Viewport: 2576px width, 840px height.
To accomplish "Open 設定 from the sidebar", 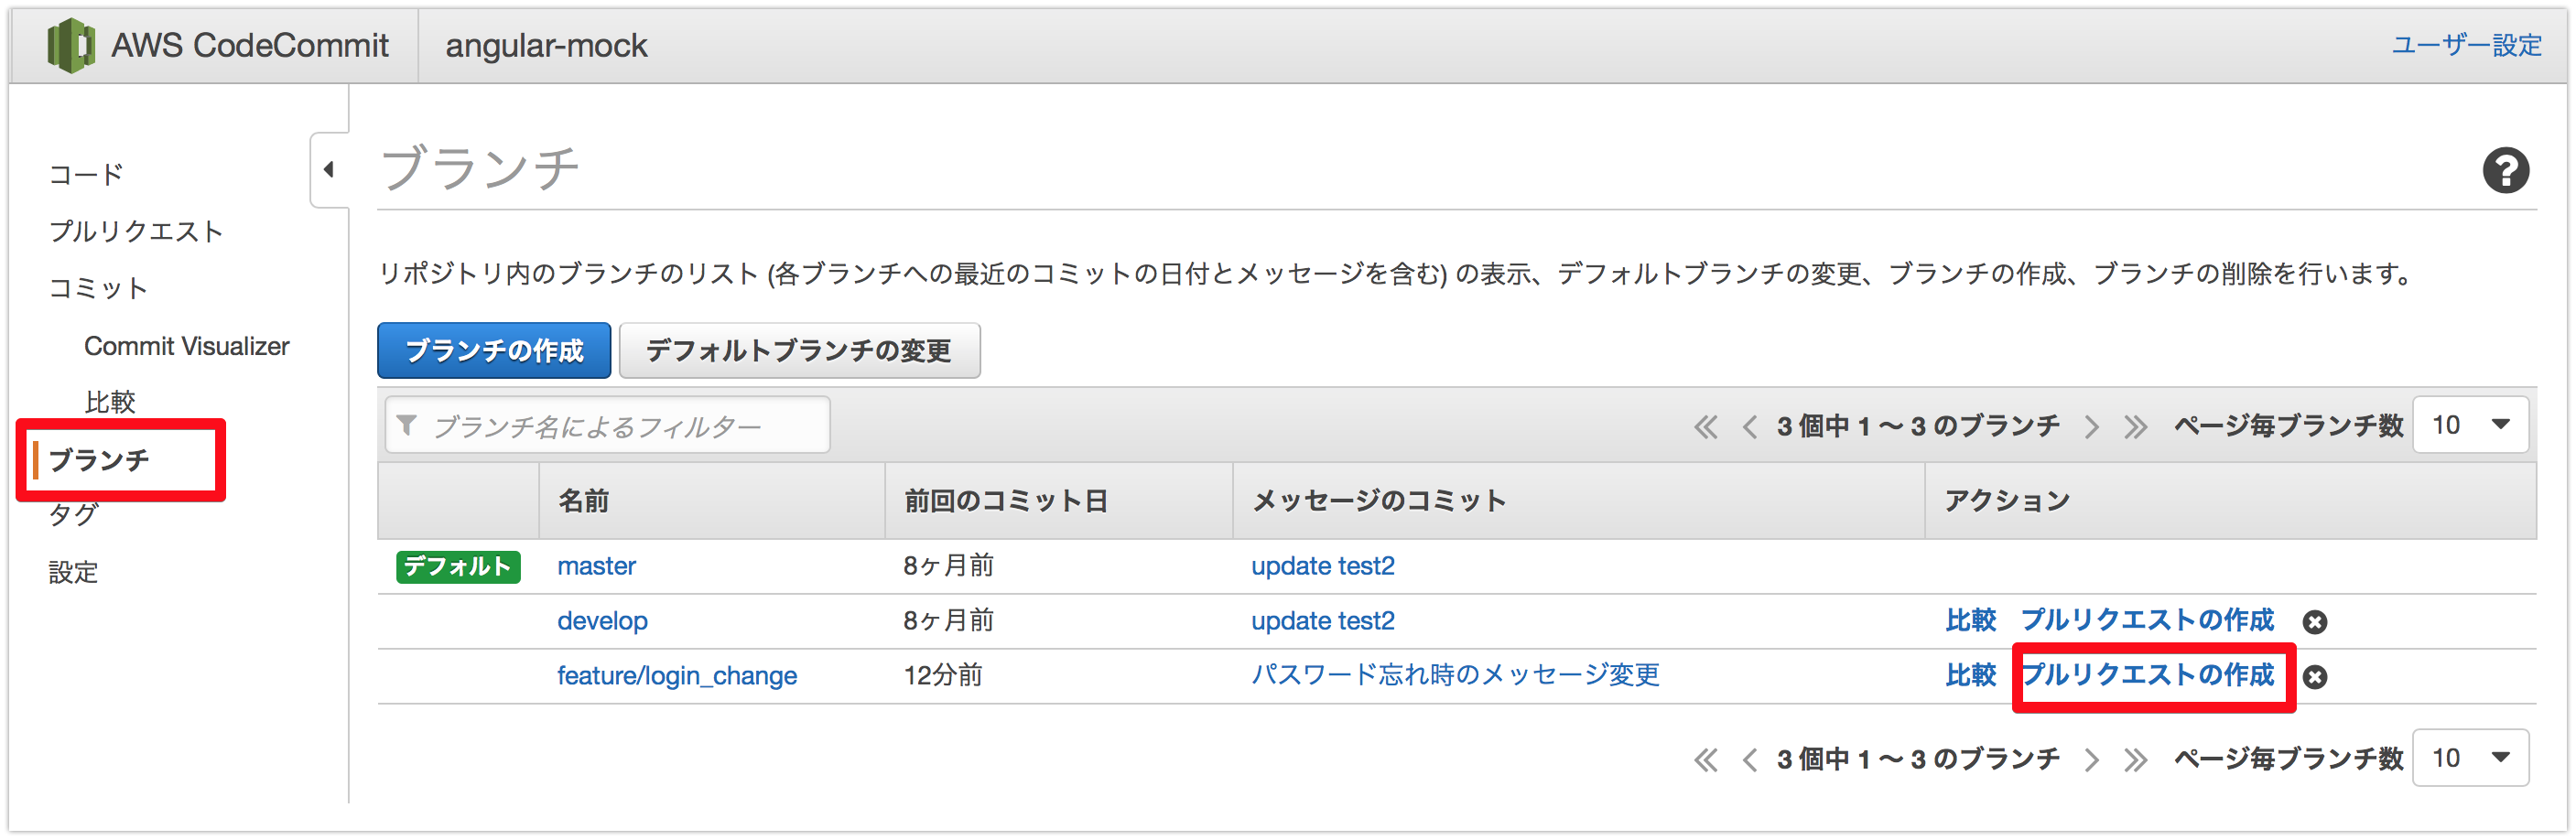I will [x=74, y=572].
